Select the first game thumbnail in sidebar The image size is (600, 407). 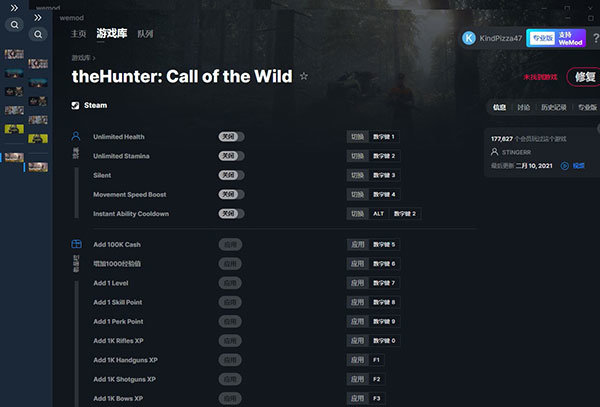tap(14, 52)
